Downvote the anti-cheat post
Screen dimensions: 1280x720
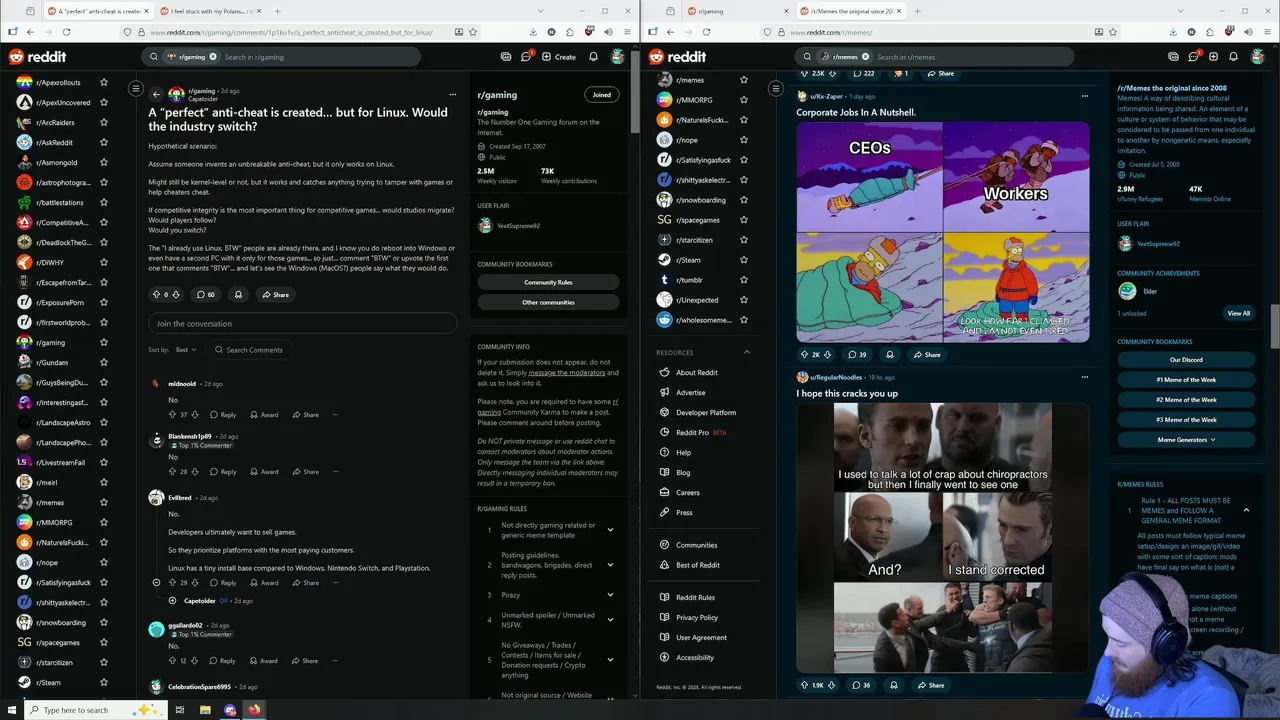177,295
